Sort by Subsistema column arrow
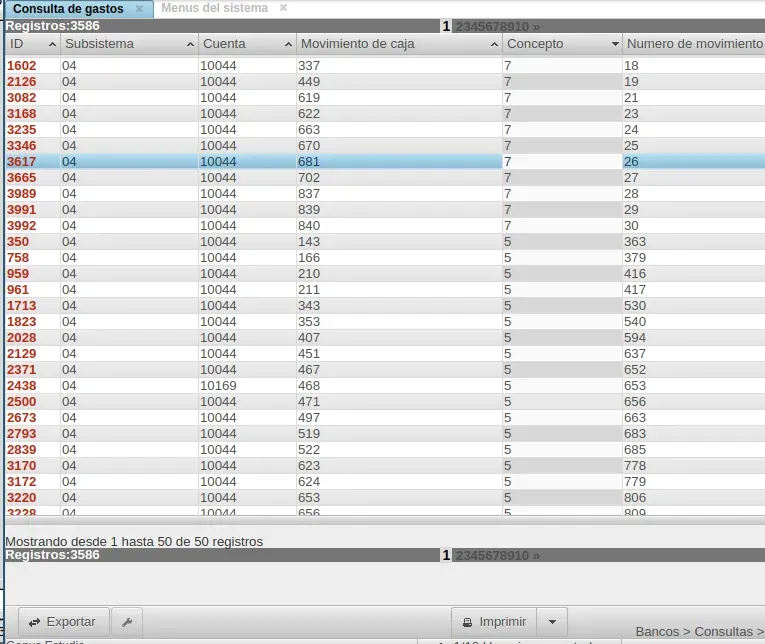Screen dimensions: 765x644 point(190,45)
